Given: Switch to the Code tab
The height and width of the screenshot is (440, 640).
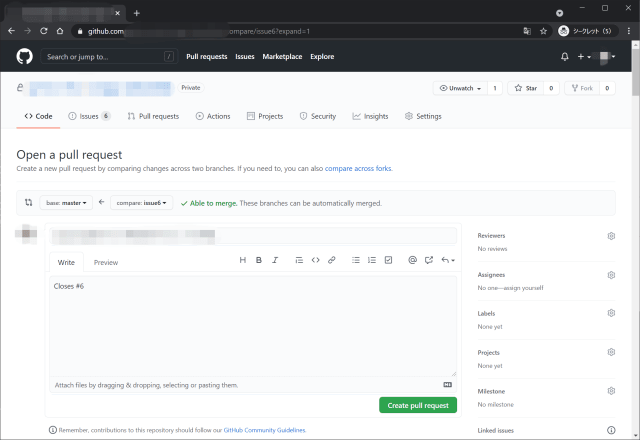Looking at the screenshot, I should [38, 116].
